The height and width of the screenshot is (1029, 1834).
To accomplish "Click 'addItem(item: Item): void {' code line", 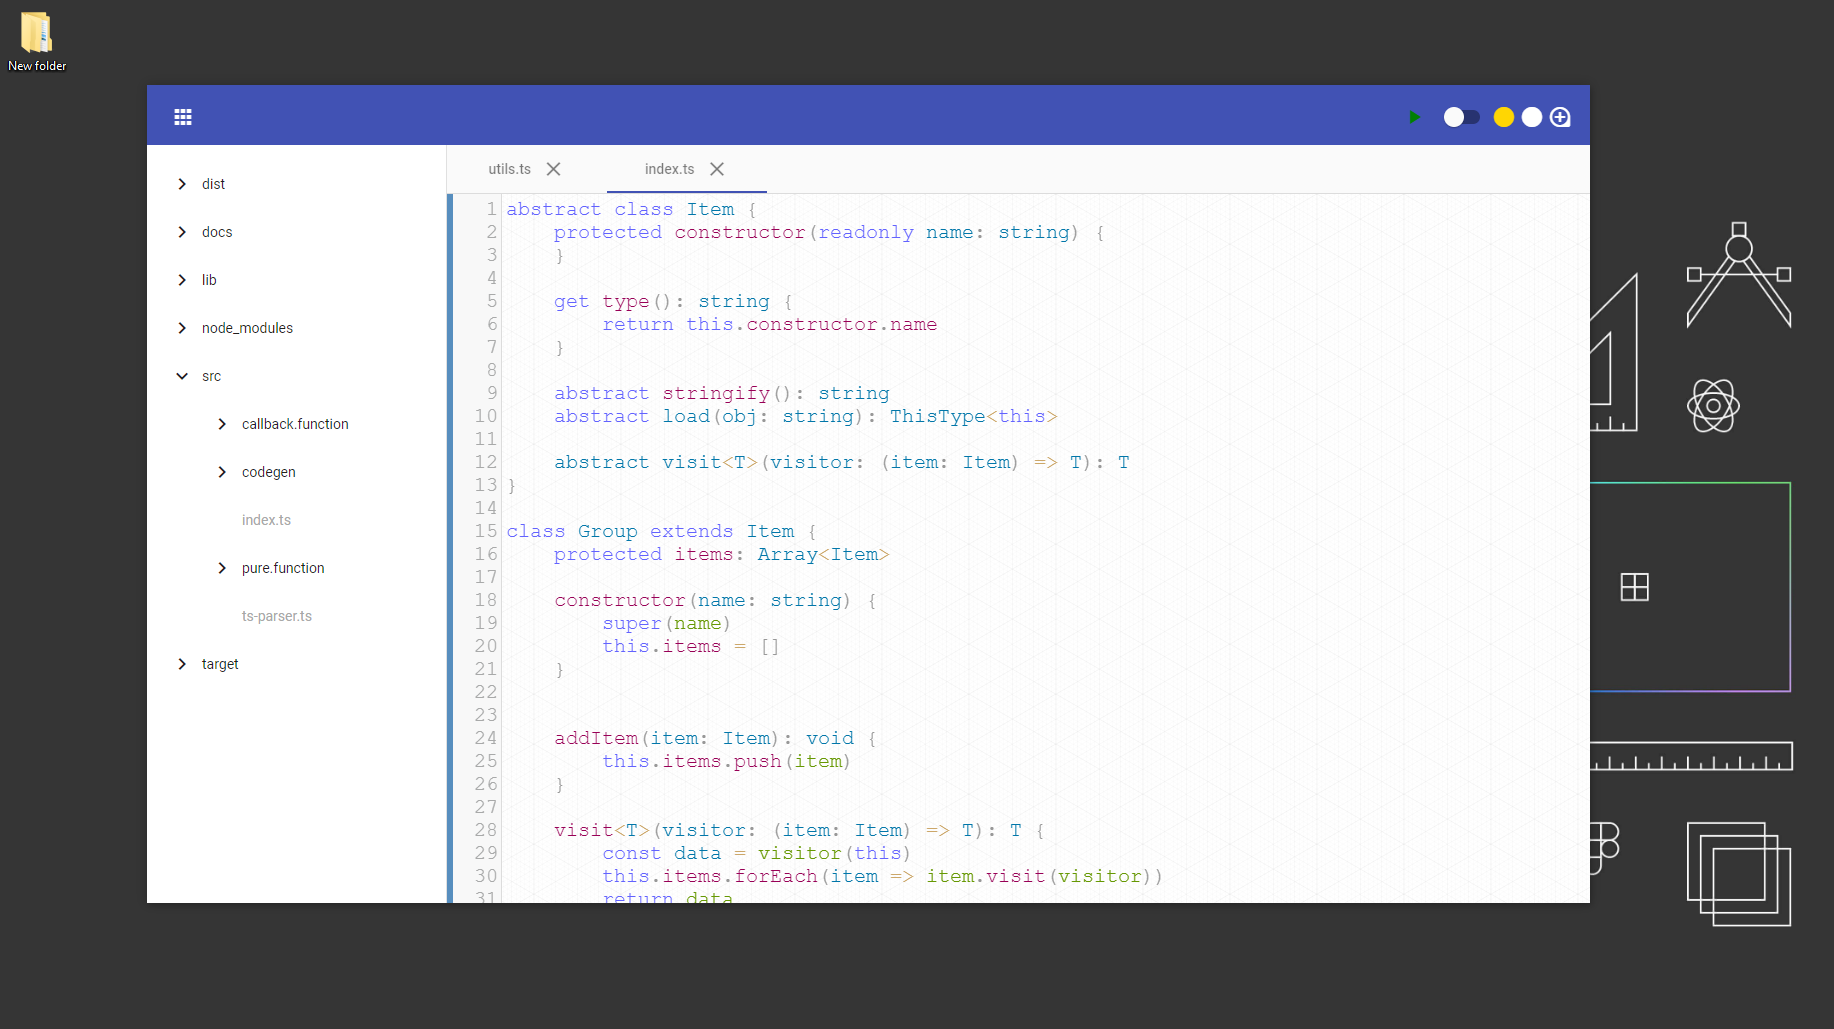I will click(715, 738).
